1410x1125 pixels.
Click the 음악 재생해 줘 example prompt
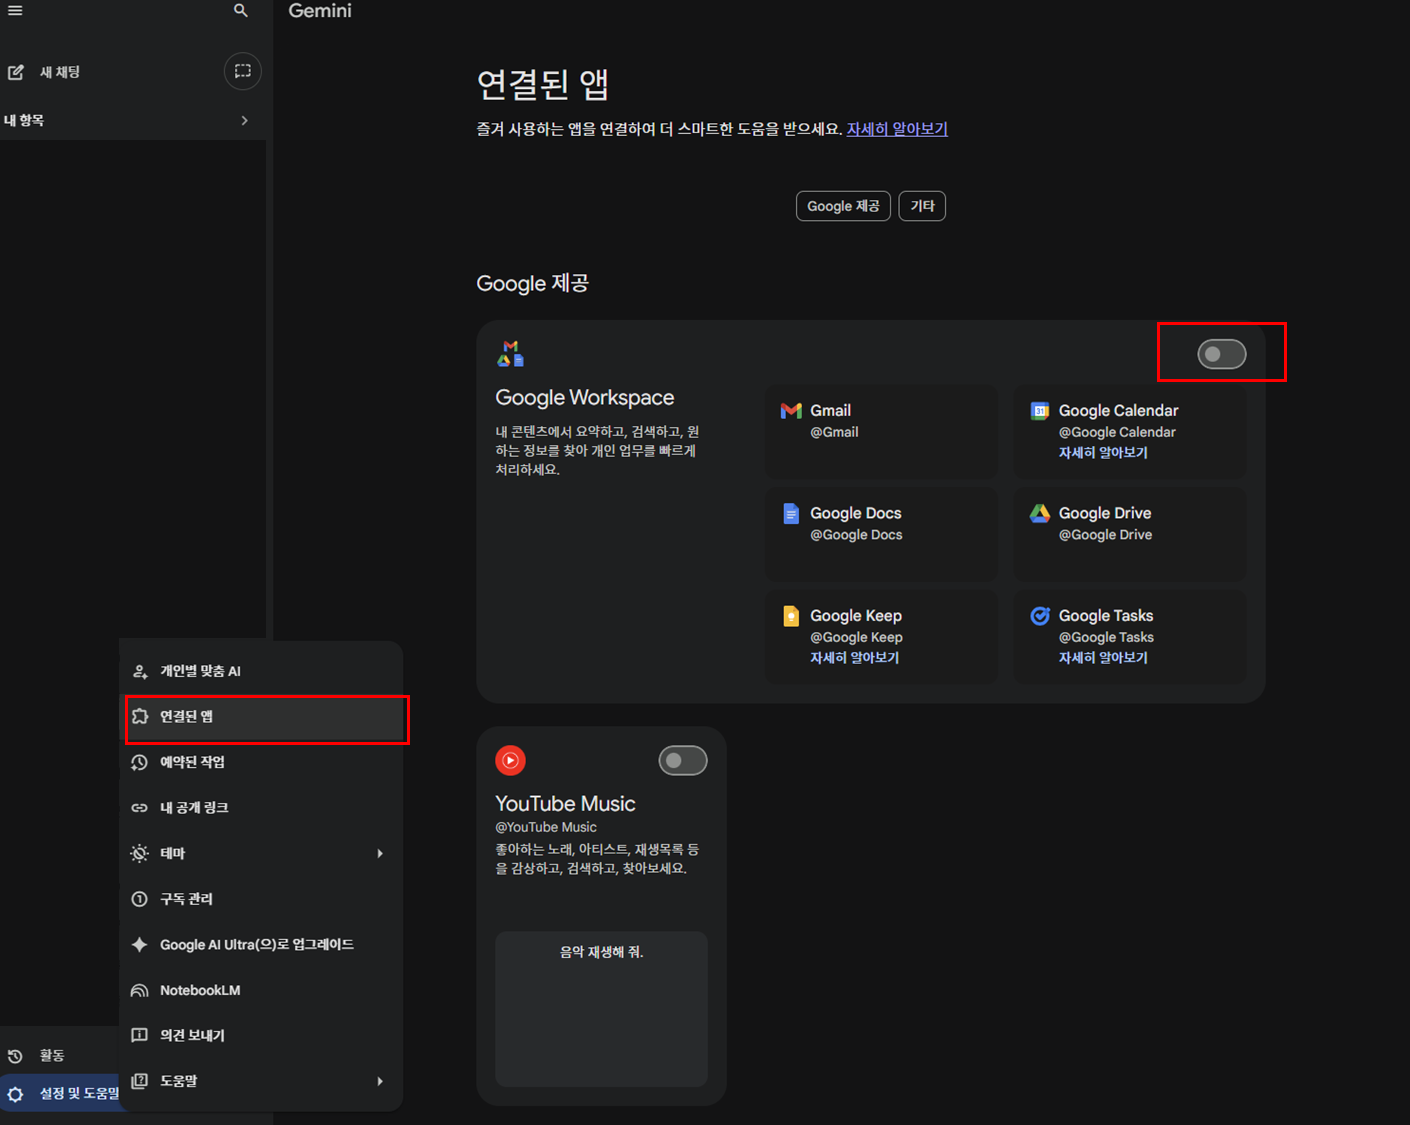pos(601,1009)
